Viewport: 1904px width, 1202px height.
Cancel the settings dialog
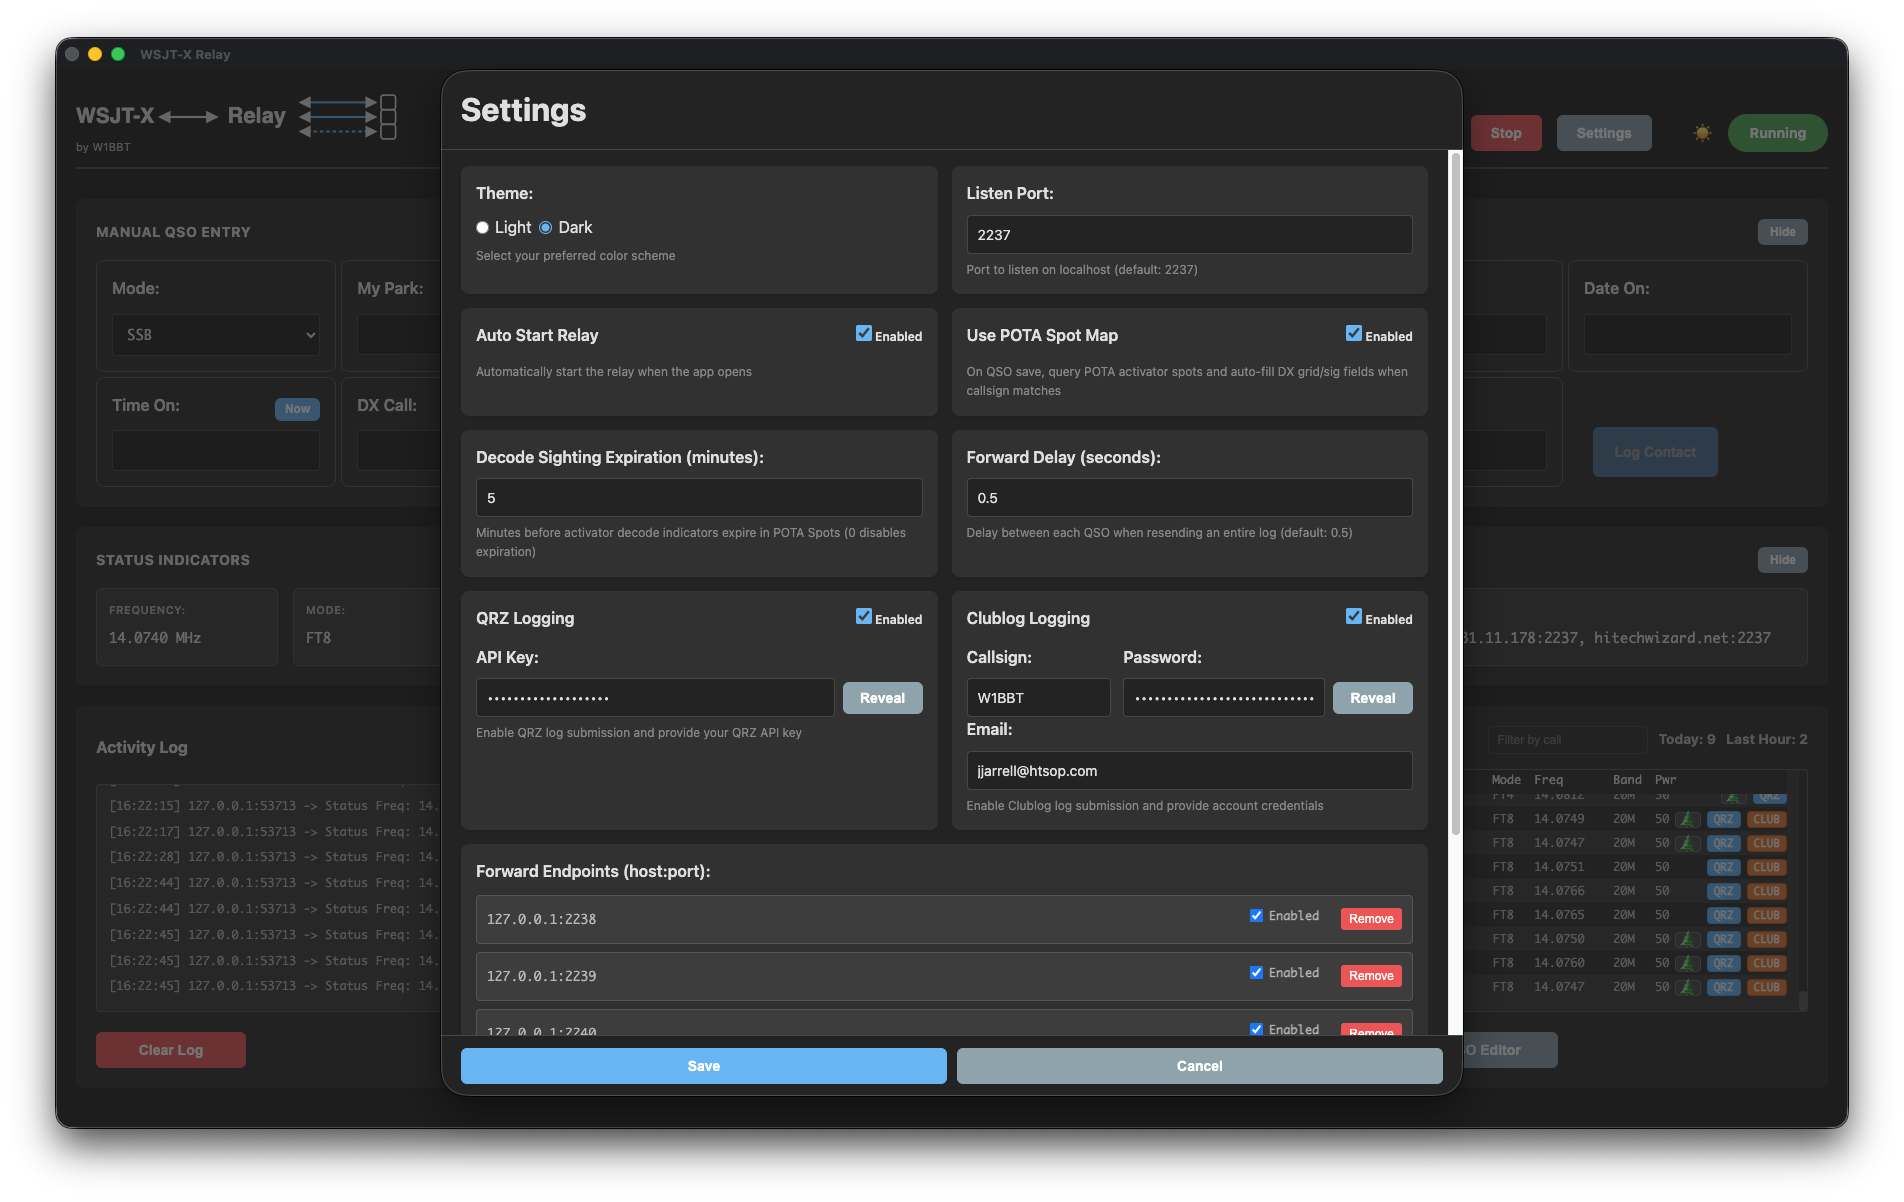tap(1199, 1066)
